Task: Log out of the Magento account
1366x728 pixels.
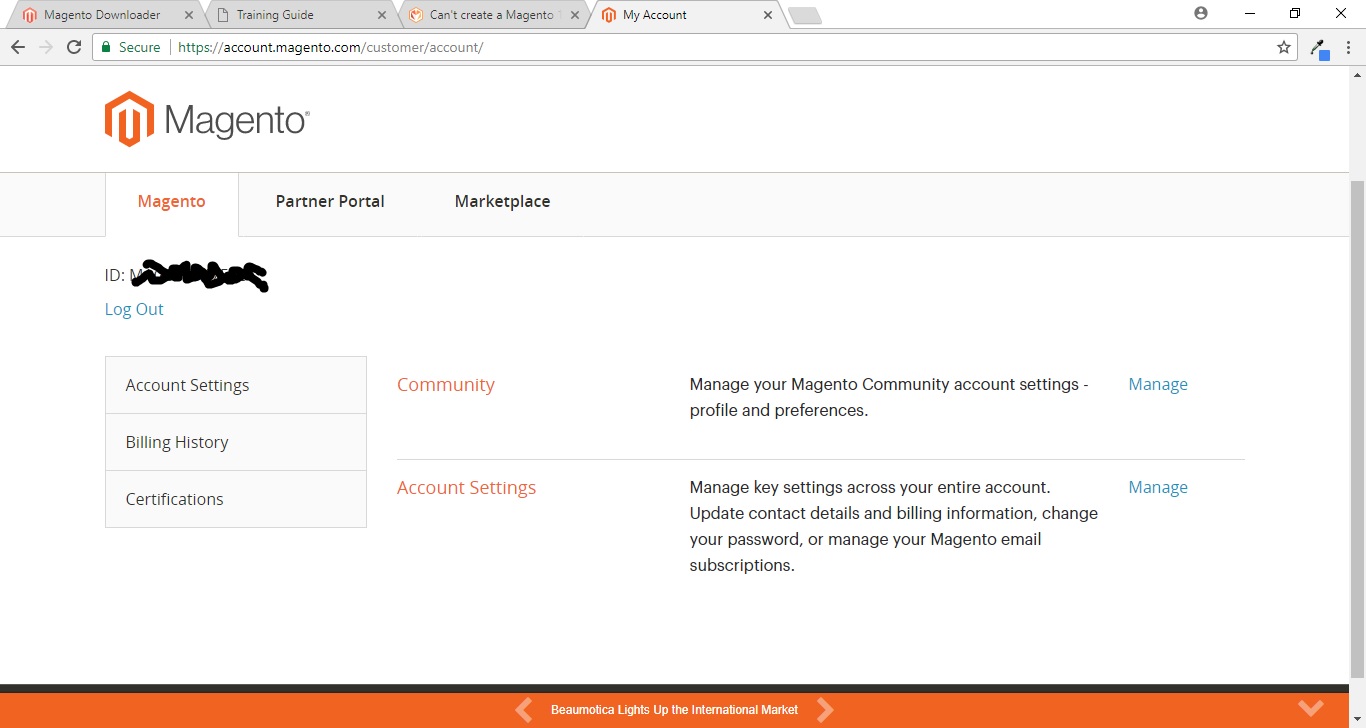Action: (x=133, y=309)
